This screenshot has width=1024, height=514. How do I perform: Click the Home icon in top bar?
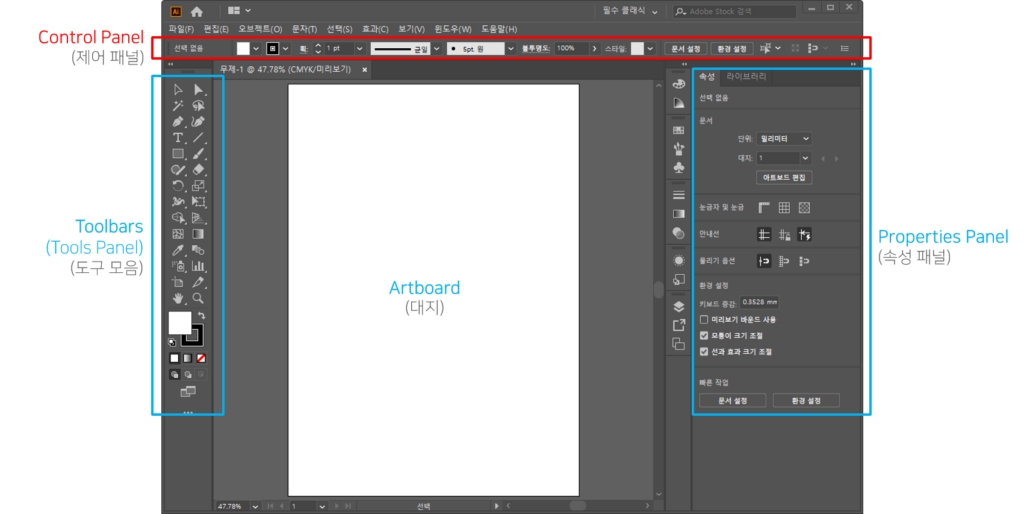click(x=197, y=11)
